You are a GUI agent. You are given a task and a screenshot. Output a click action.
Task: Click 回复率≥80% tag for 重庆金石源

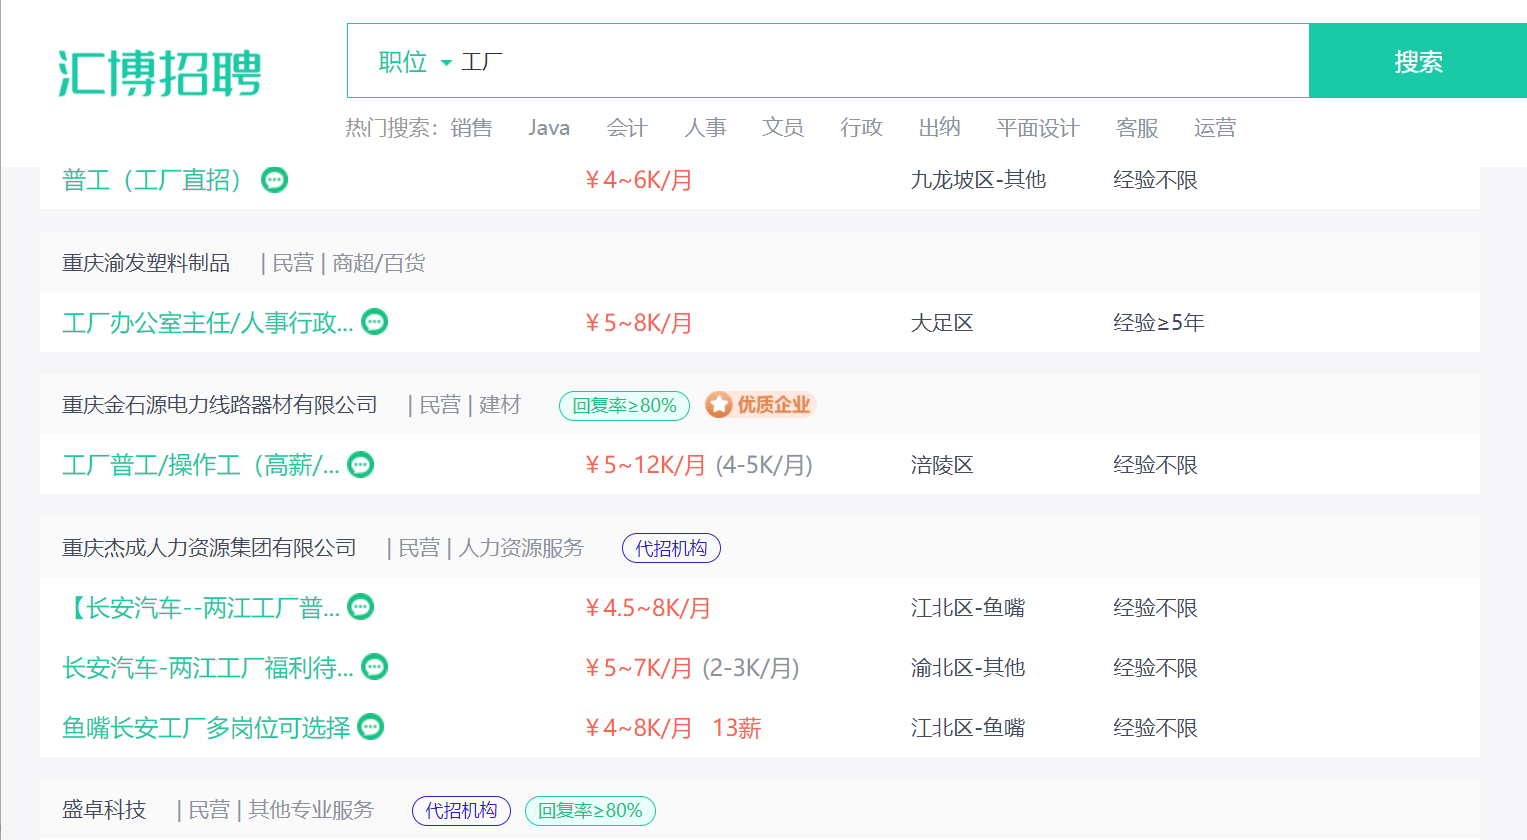[x=624, y=406]
